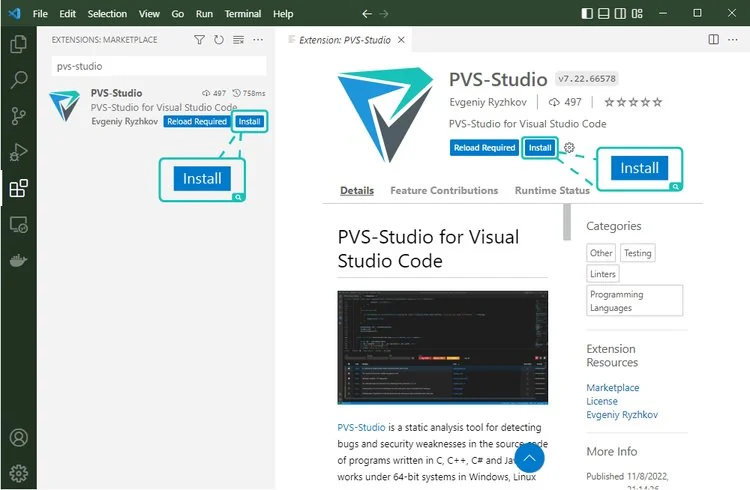
Task: Open the Search view in activity bar
Action: 18,79
